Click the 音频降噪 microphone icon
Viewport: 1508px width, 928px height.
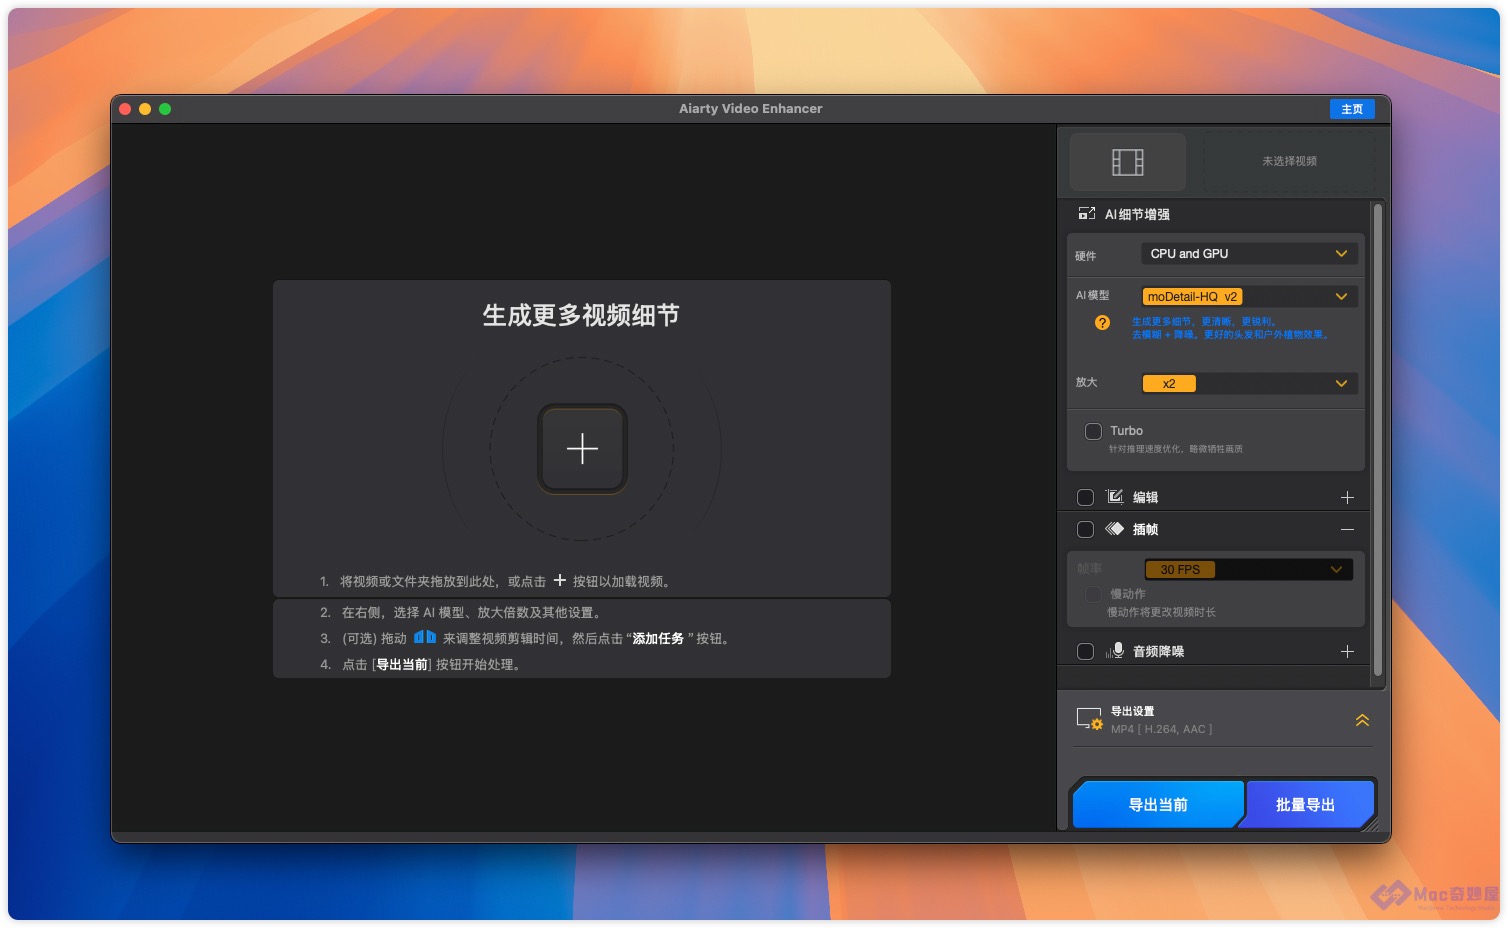pos(1115,651)
